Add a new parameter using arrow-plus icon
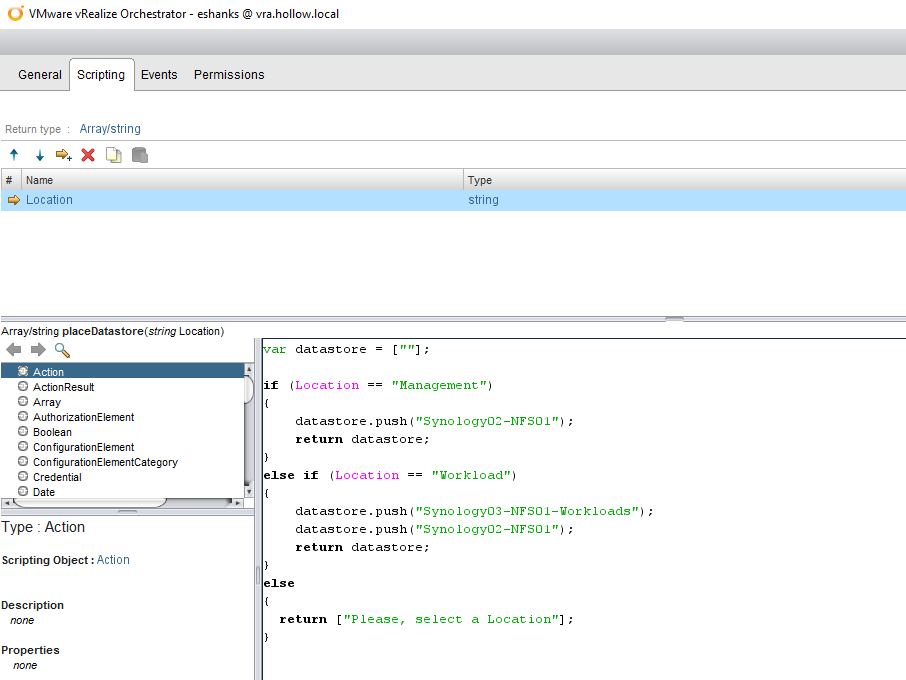The height and width of the screenshot is (680, 906). click(64, 155)
